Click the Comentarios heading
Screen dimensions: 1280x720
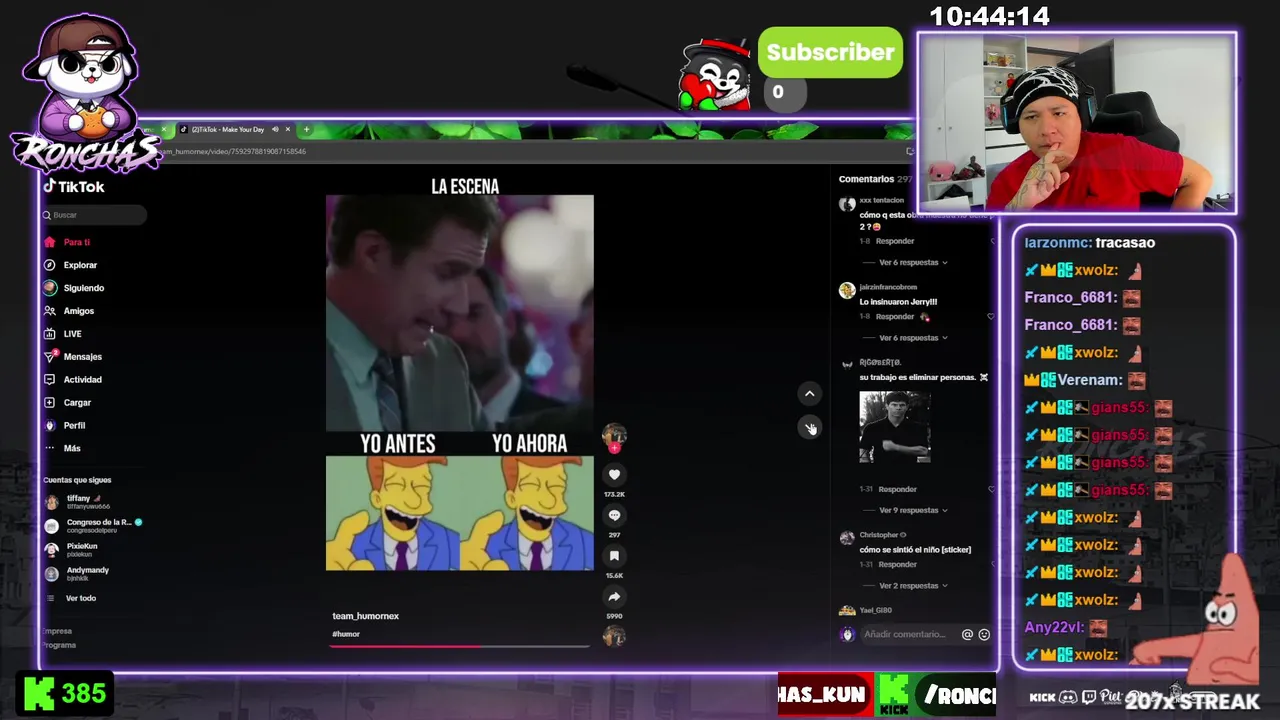click(866, 179)
